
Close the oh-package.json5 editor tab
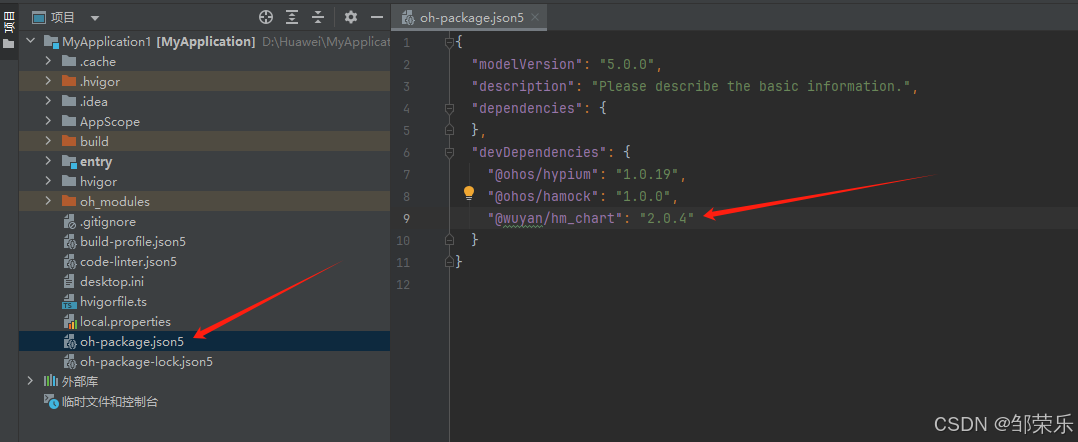[x=536, y=17]
